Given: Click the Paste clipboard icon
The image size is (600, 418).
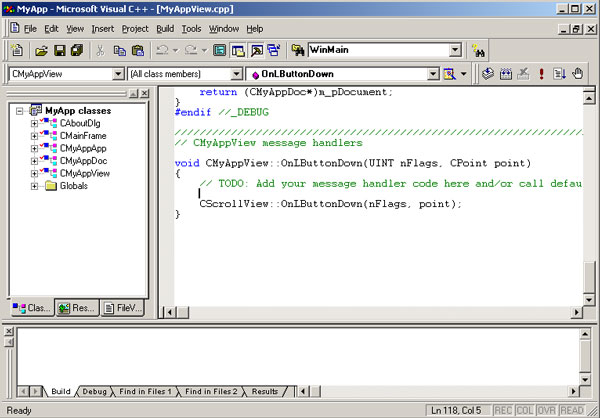Looking at the screenshot, I should pos(138,50).
